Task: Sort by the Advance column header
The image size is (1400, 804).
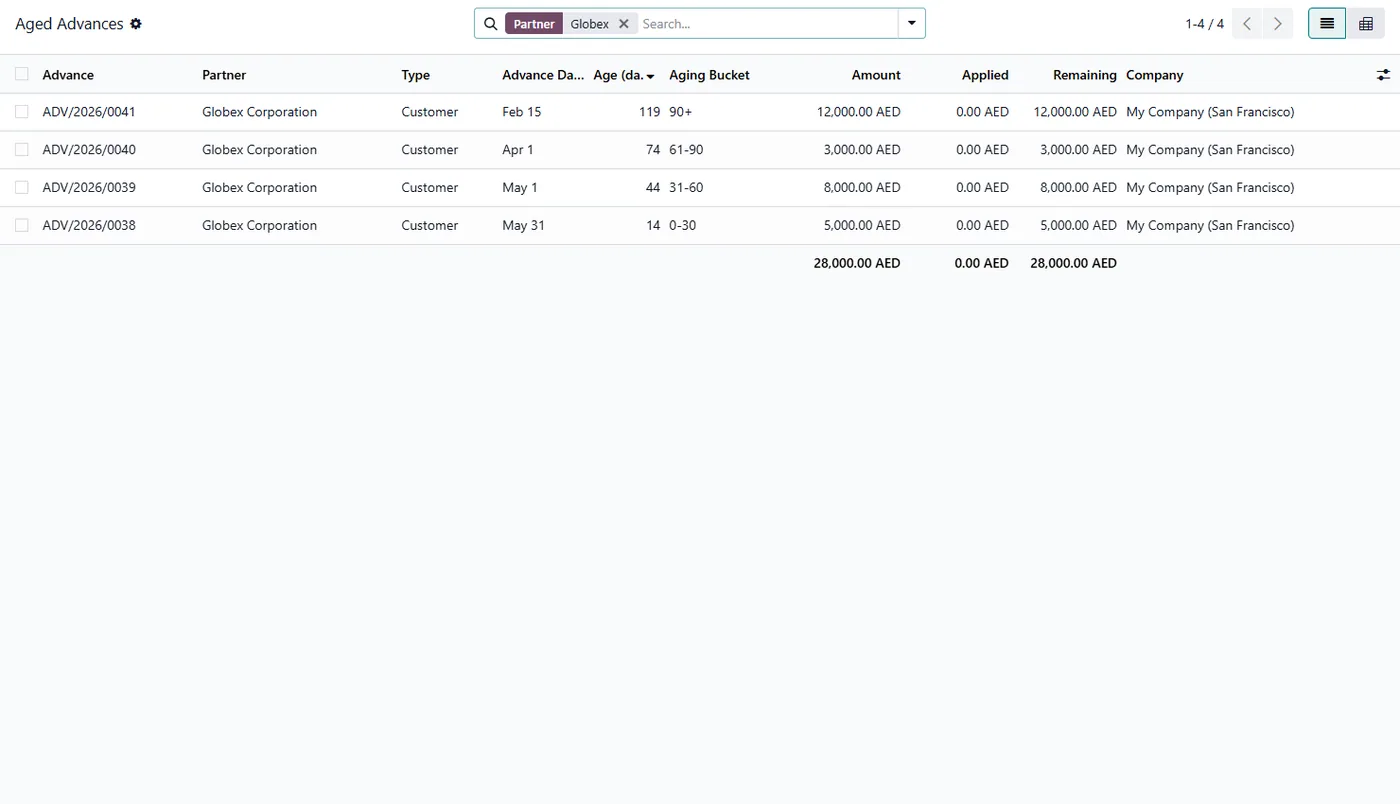Action: click(x=68, y=75)
